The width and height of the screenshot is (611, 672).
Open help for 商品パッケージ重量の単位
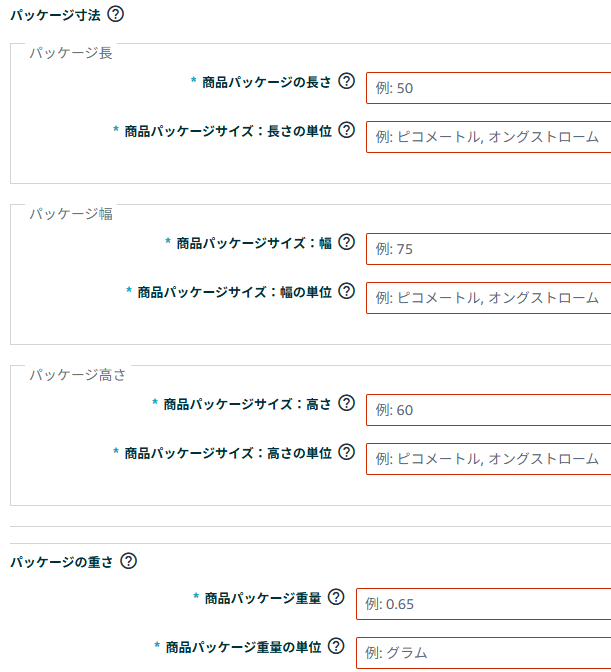337,646
